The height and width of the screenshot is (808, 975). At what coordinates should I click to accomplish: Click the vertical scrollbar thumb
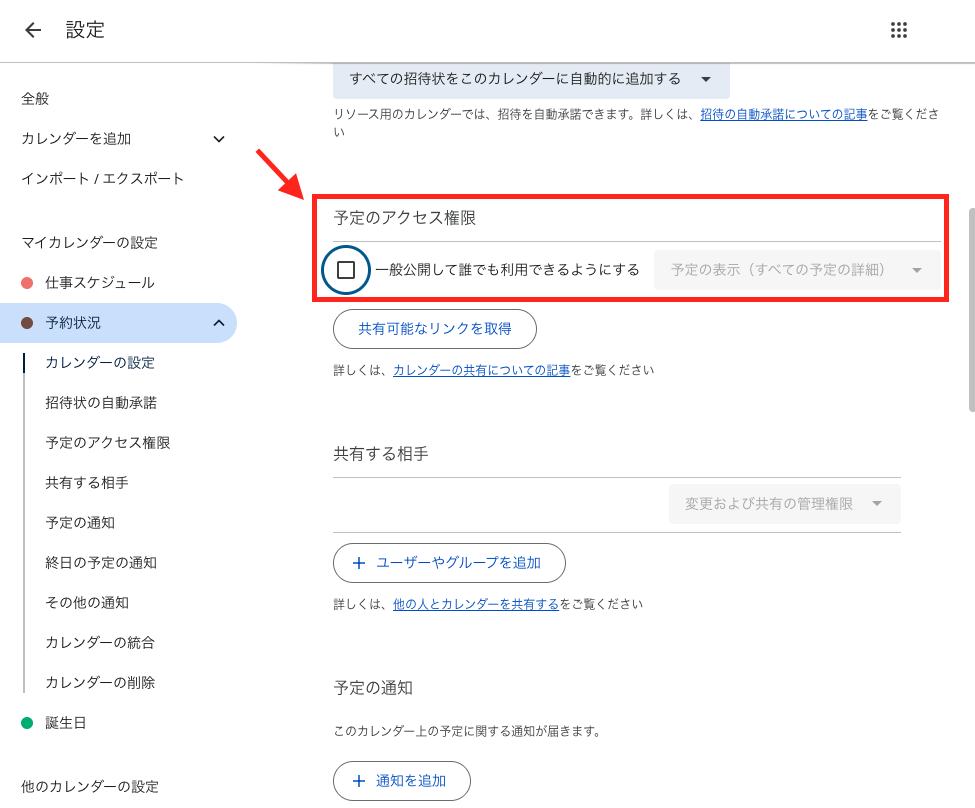(971, 310)
